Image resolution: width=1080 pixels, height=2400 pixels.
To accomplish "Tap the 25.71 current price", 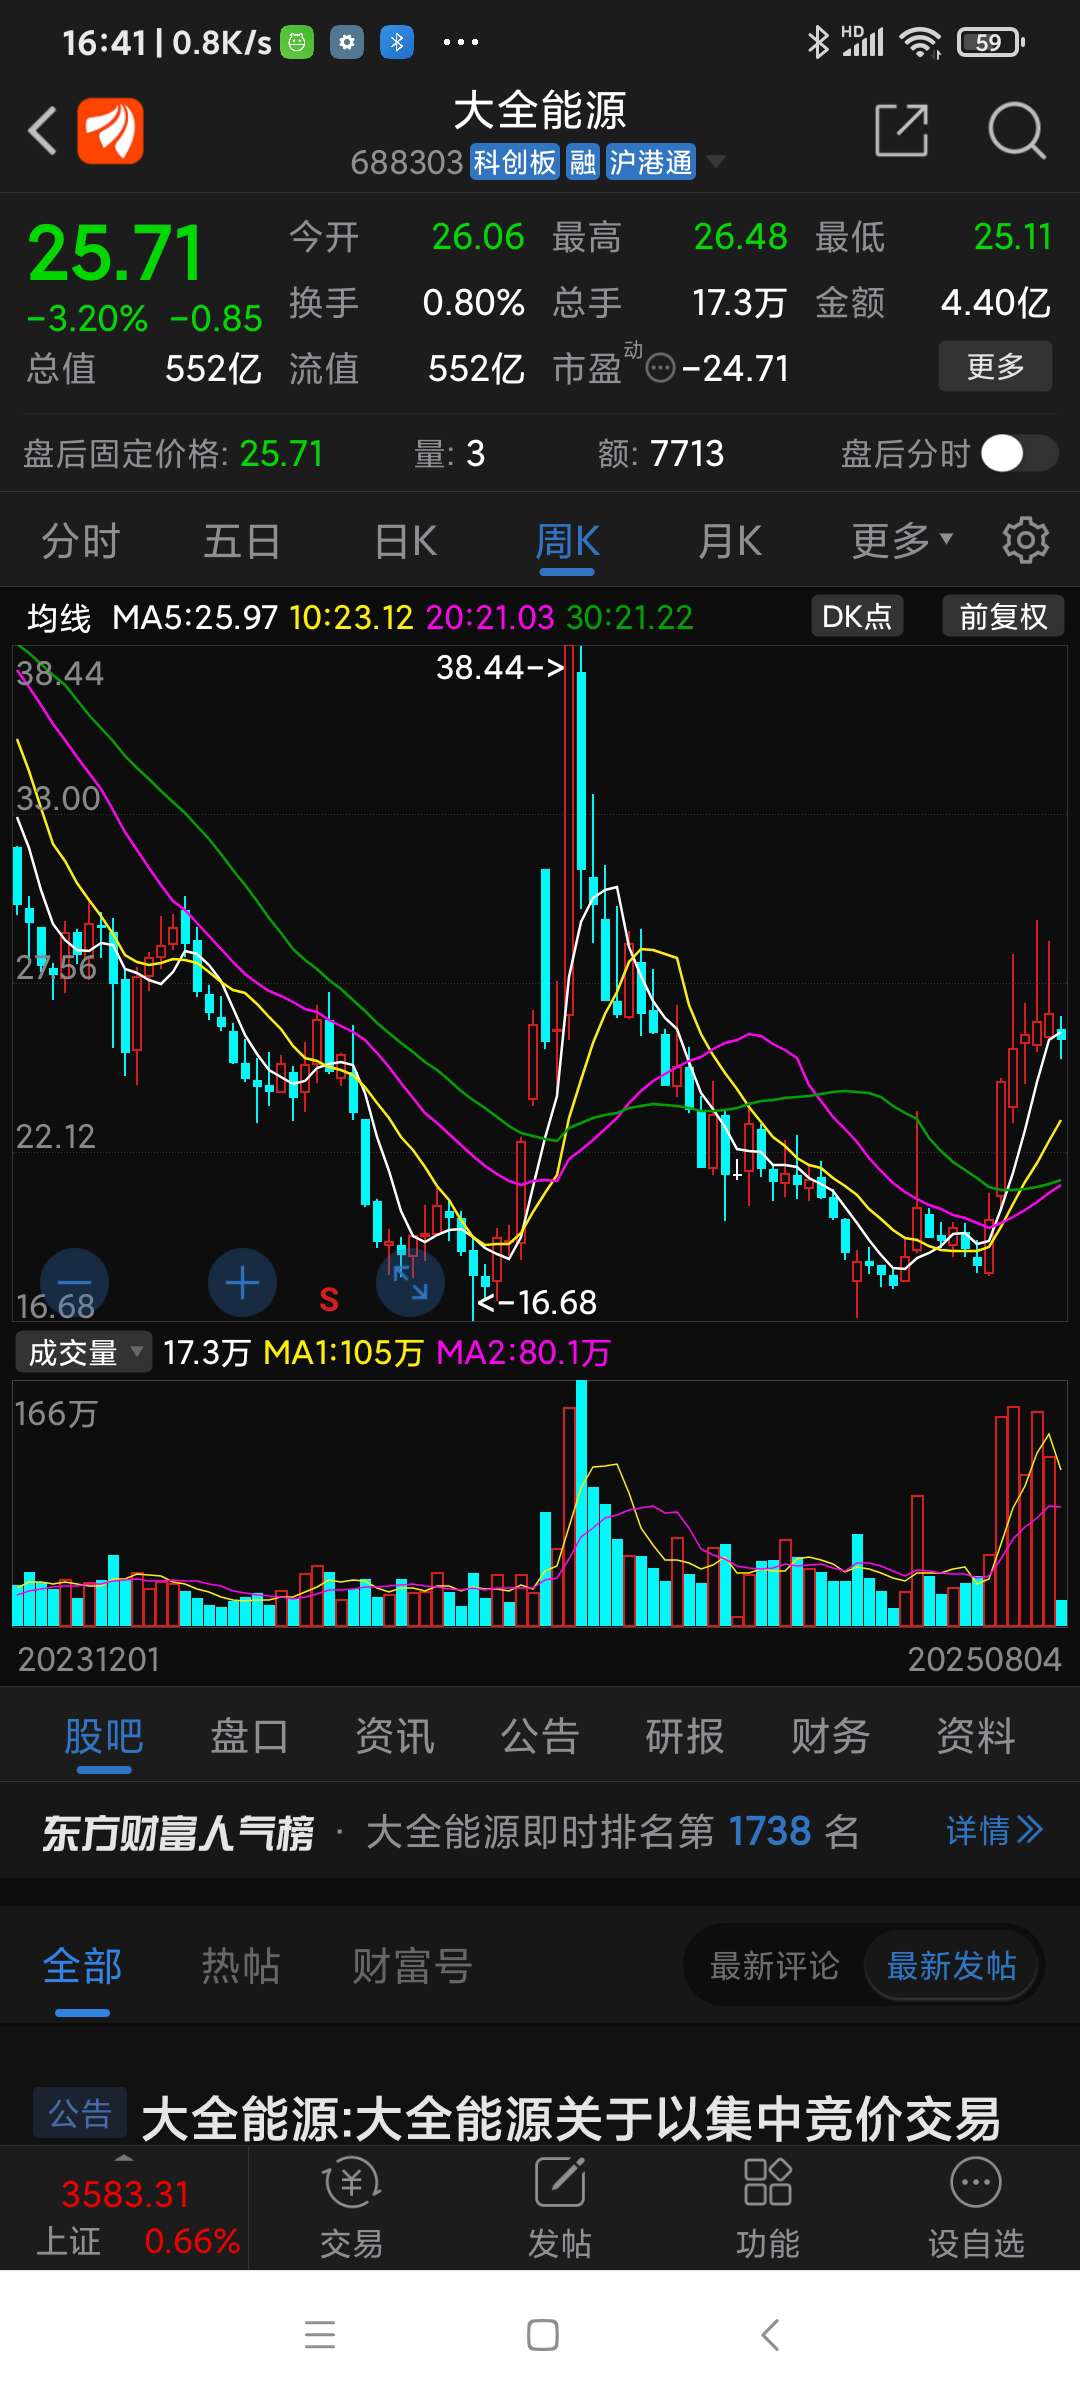I will coord(115,253).
